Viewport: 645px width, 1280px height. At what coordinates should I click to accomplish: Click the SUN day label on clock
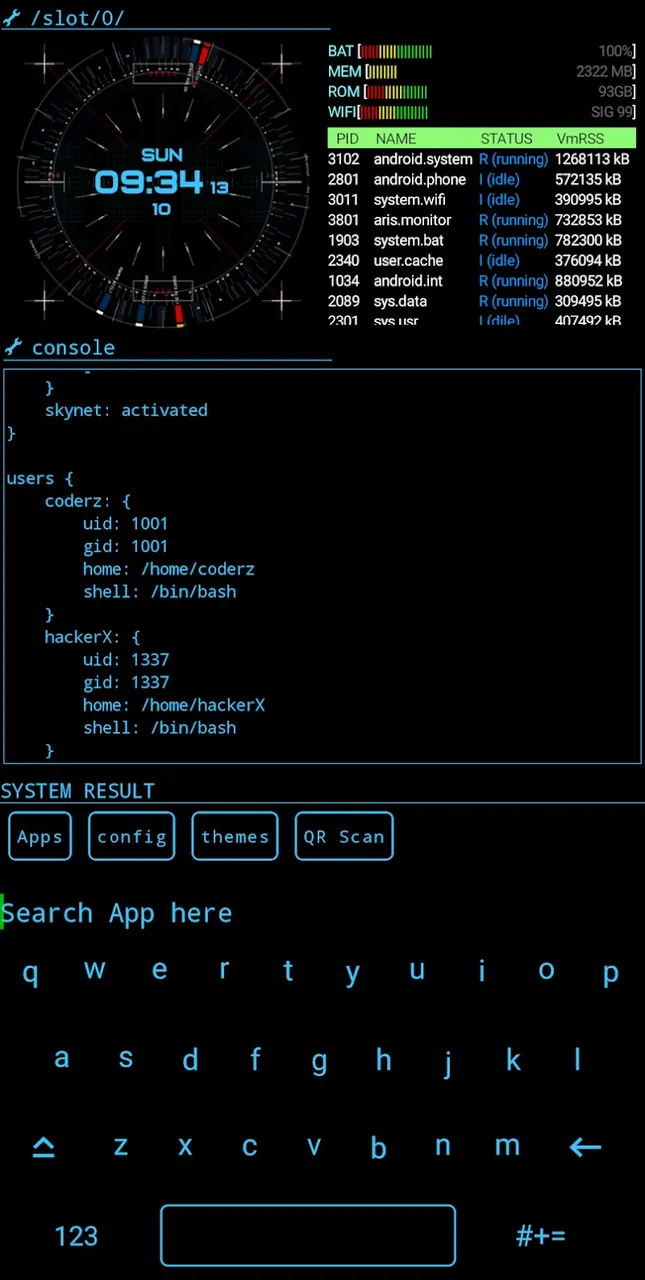click(162, 155)
